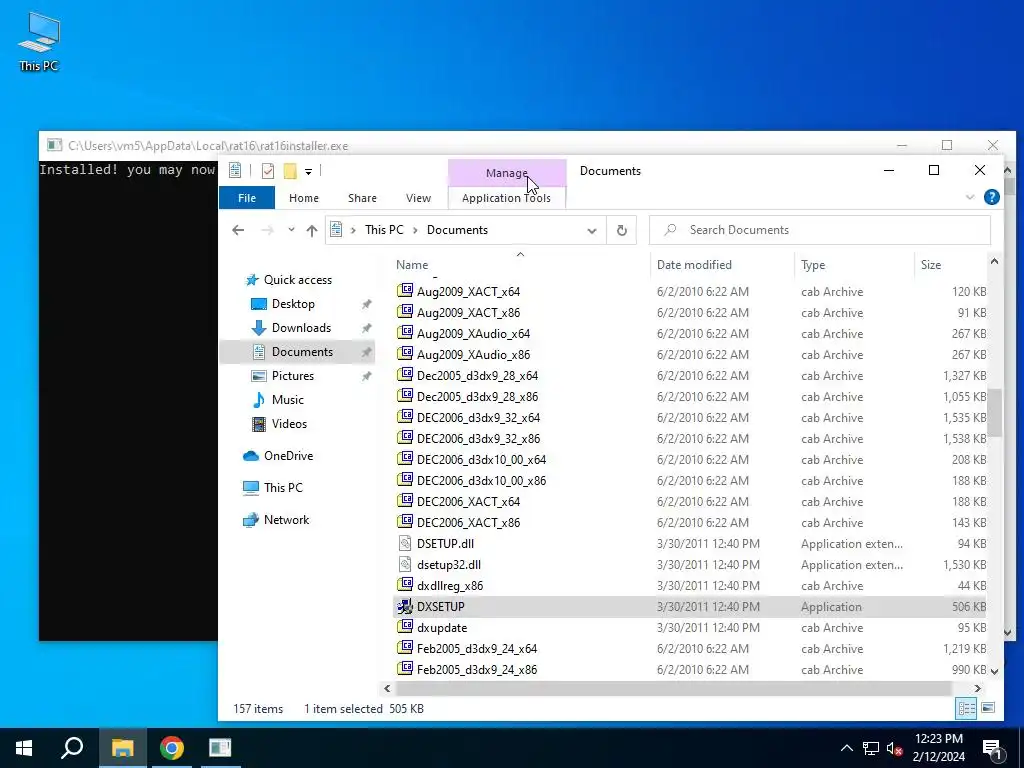
Task: Expand the address bar history dropdown
Action: [x=592, y=231]
